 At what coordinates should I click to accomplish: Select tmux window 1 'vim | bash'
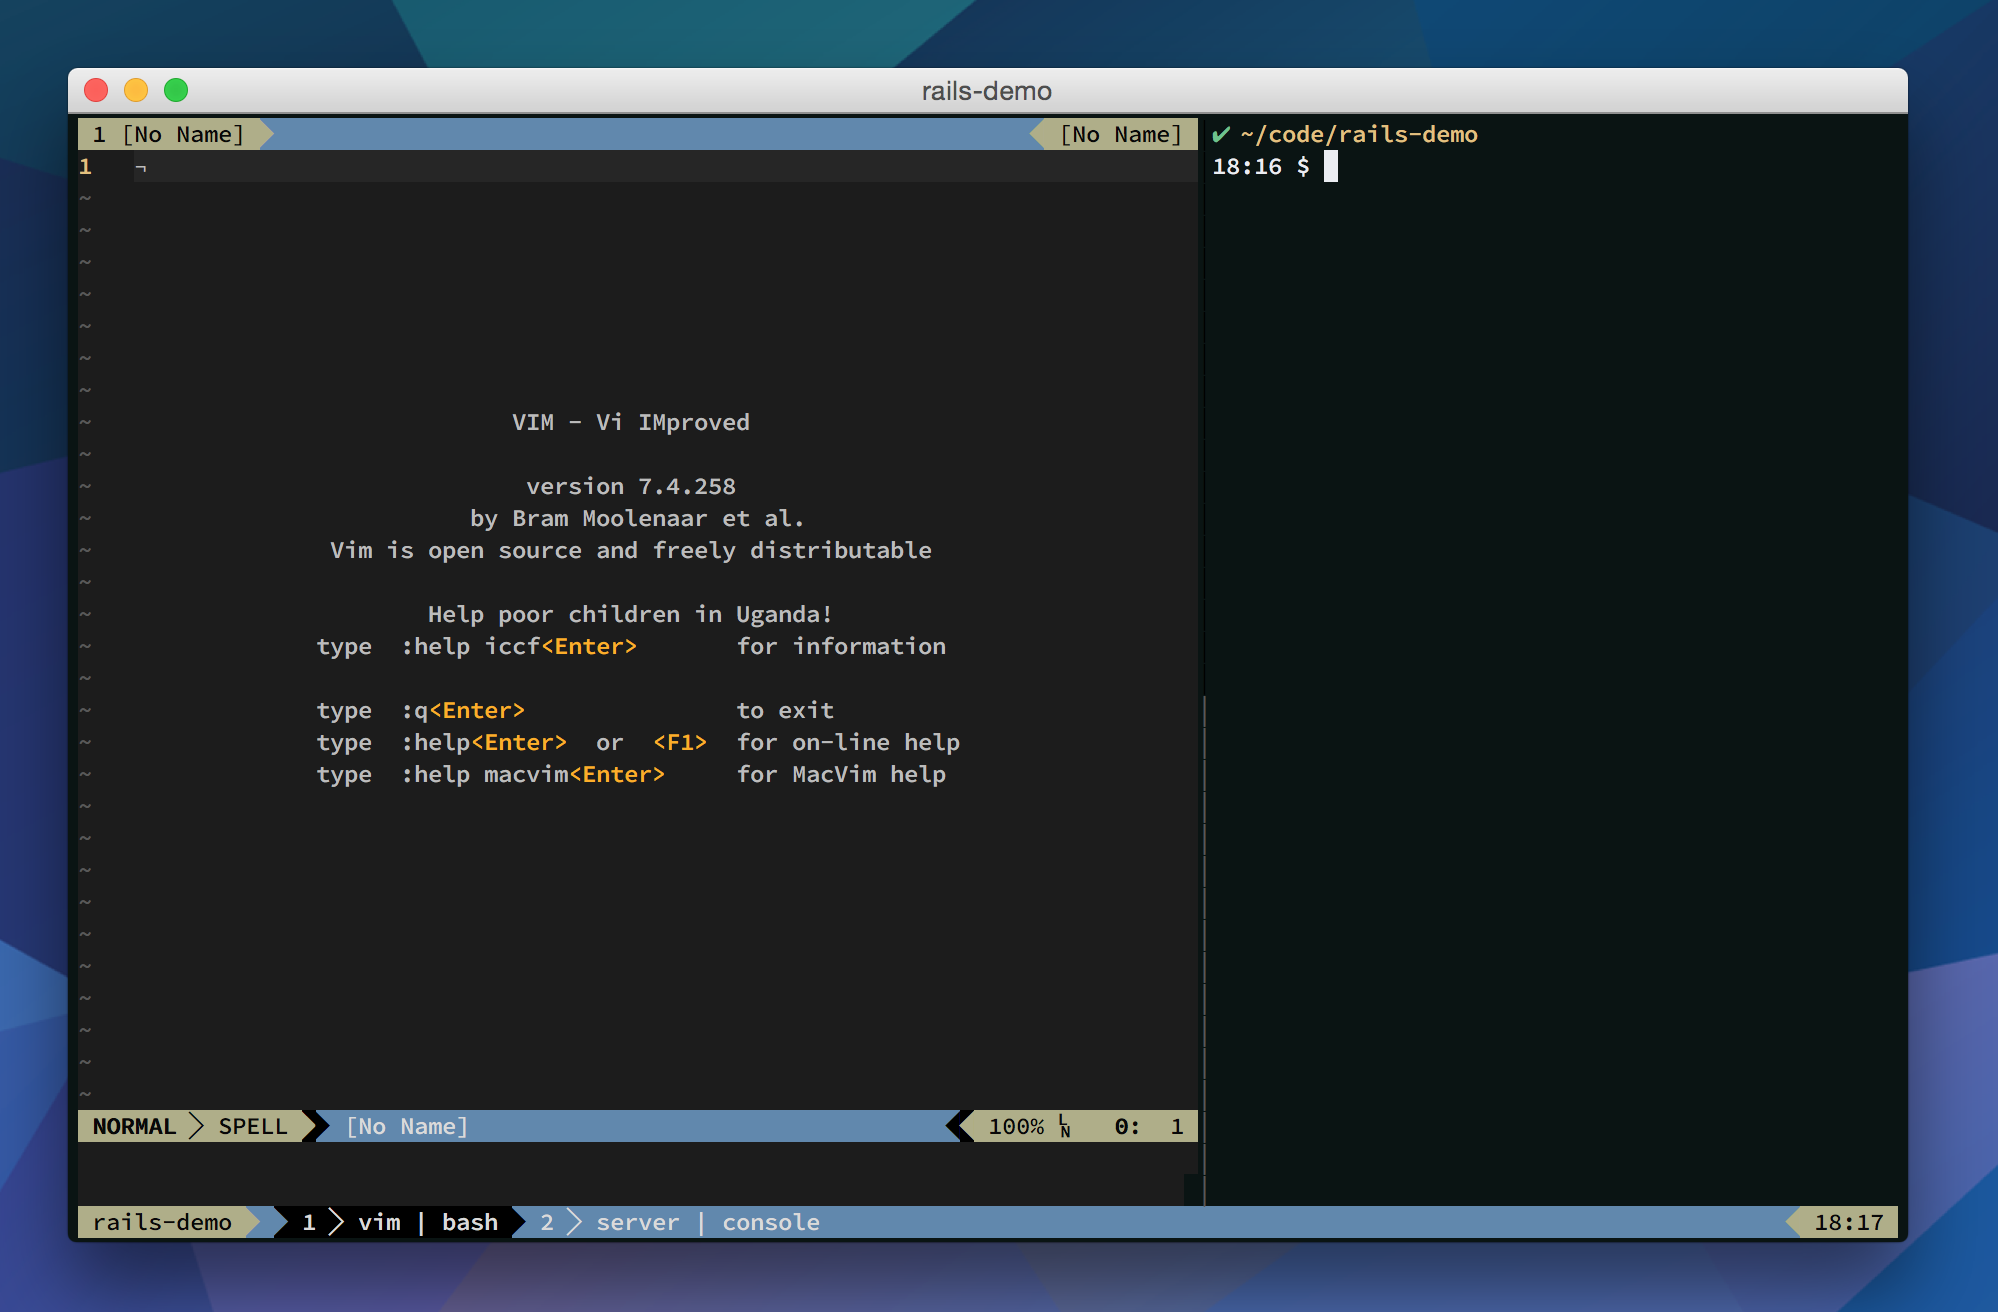[x=400, y=1222]
